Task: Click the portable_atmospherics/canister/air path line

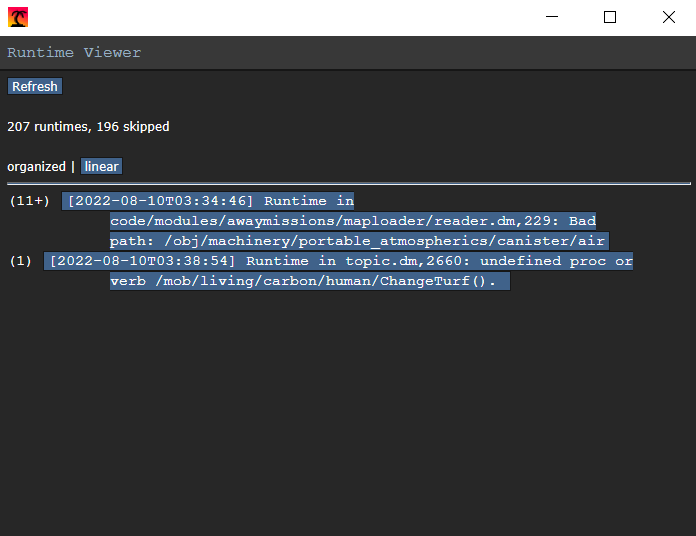Action: click(358, 241)
